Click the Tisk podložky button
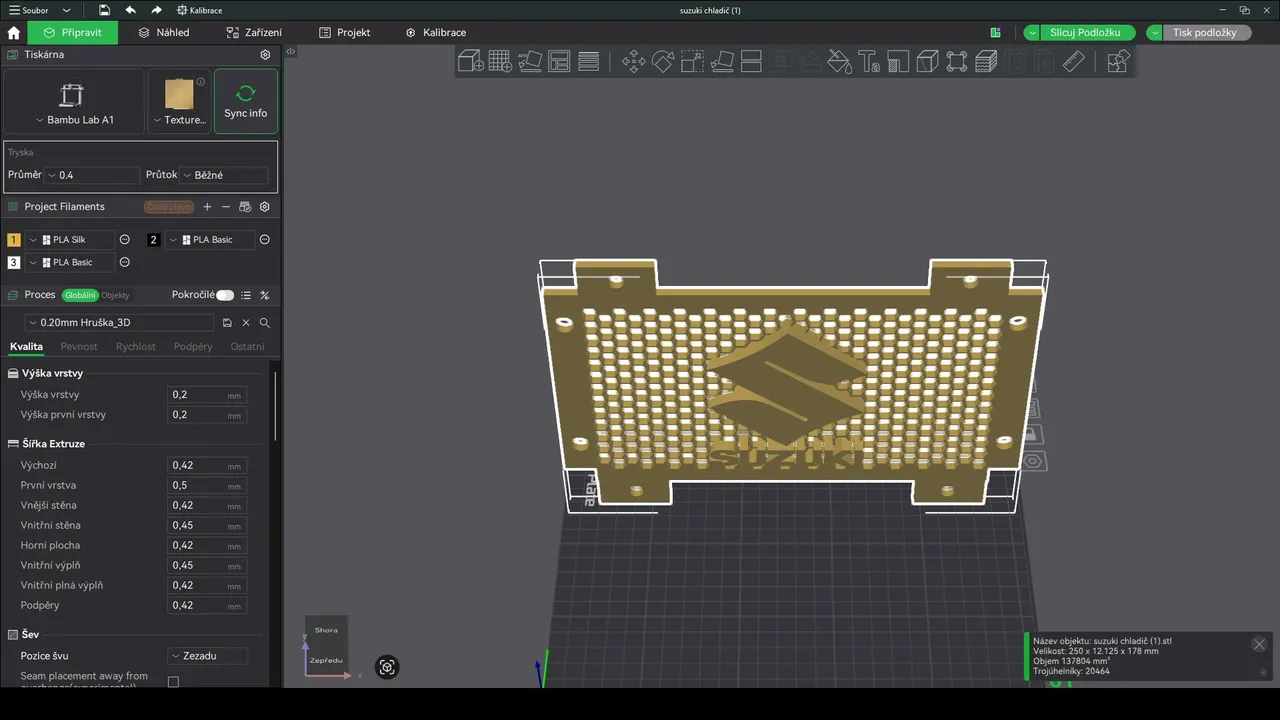Screen dimensions: 1280x720 1205,32
